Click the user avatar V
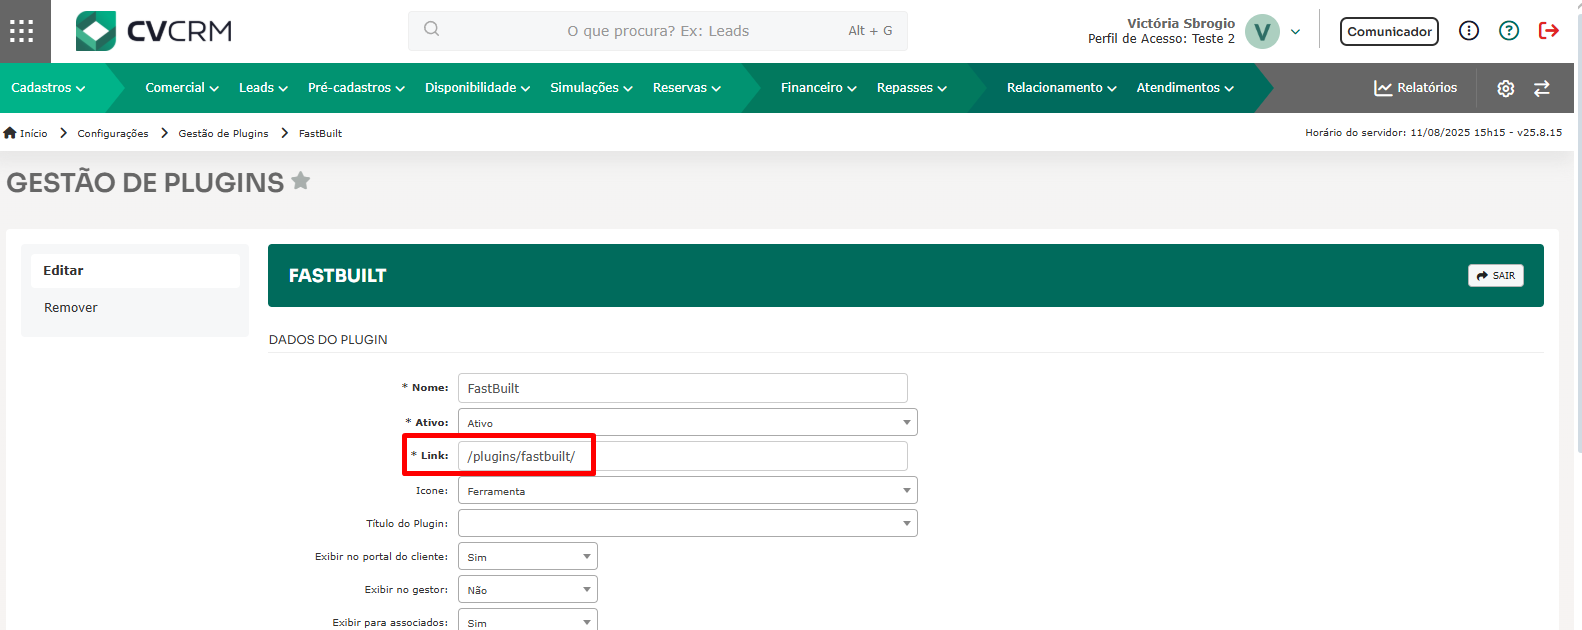 coord(1262,31)
